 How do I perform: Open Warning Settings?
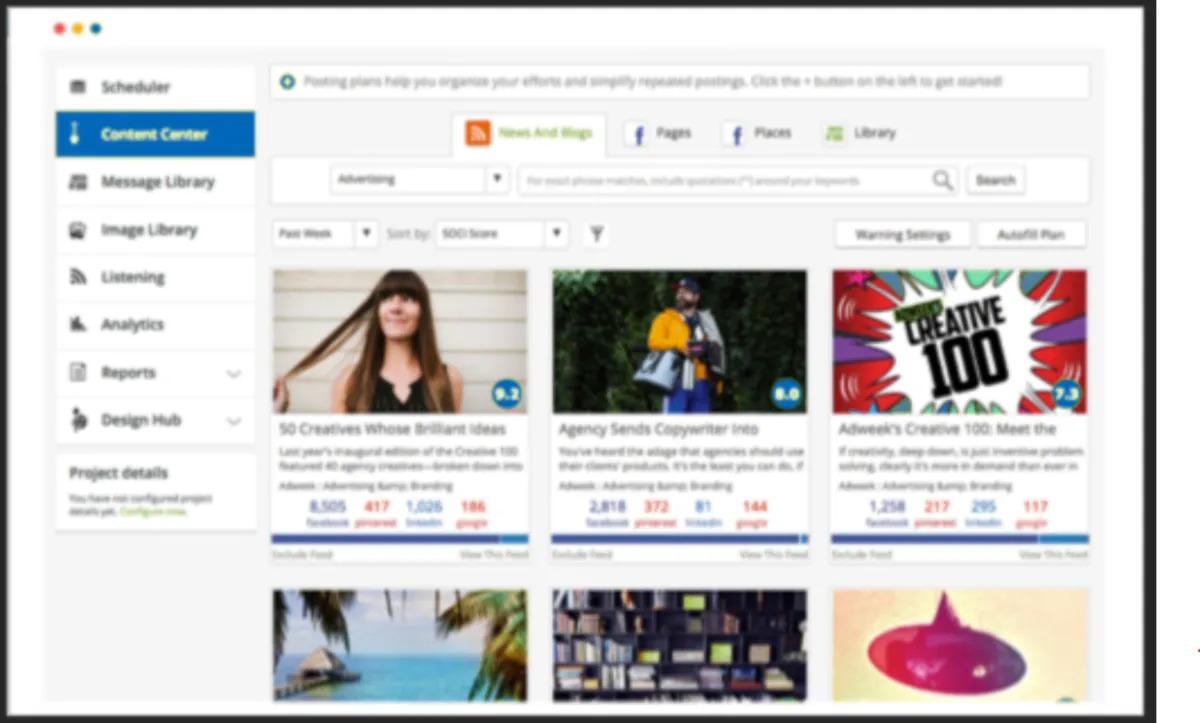tap(902, 235)
